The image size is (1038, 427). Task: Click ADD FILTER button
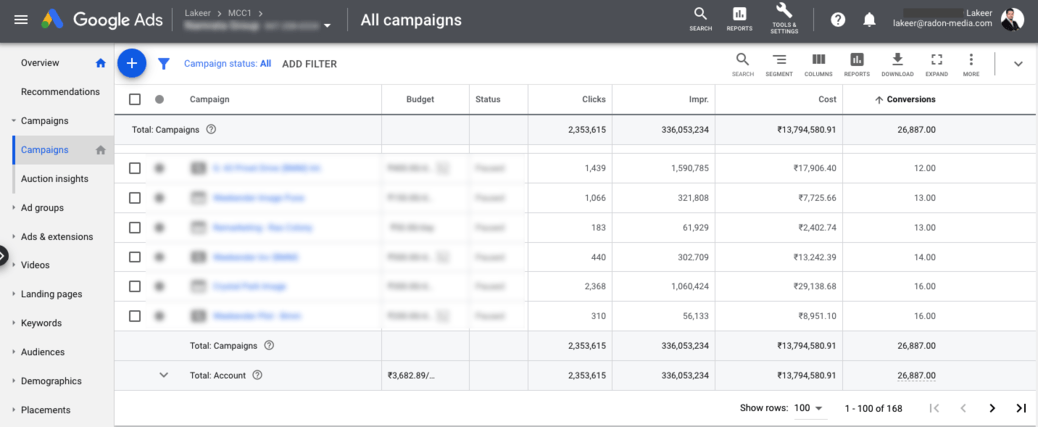(x=309, y=64)
